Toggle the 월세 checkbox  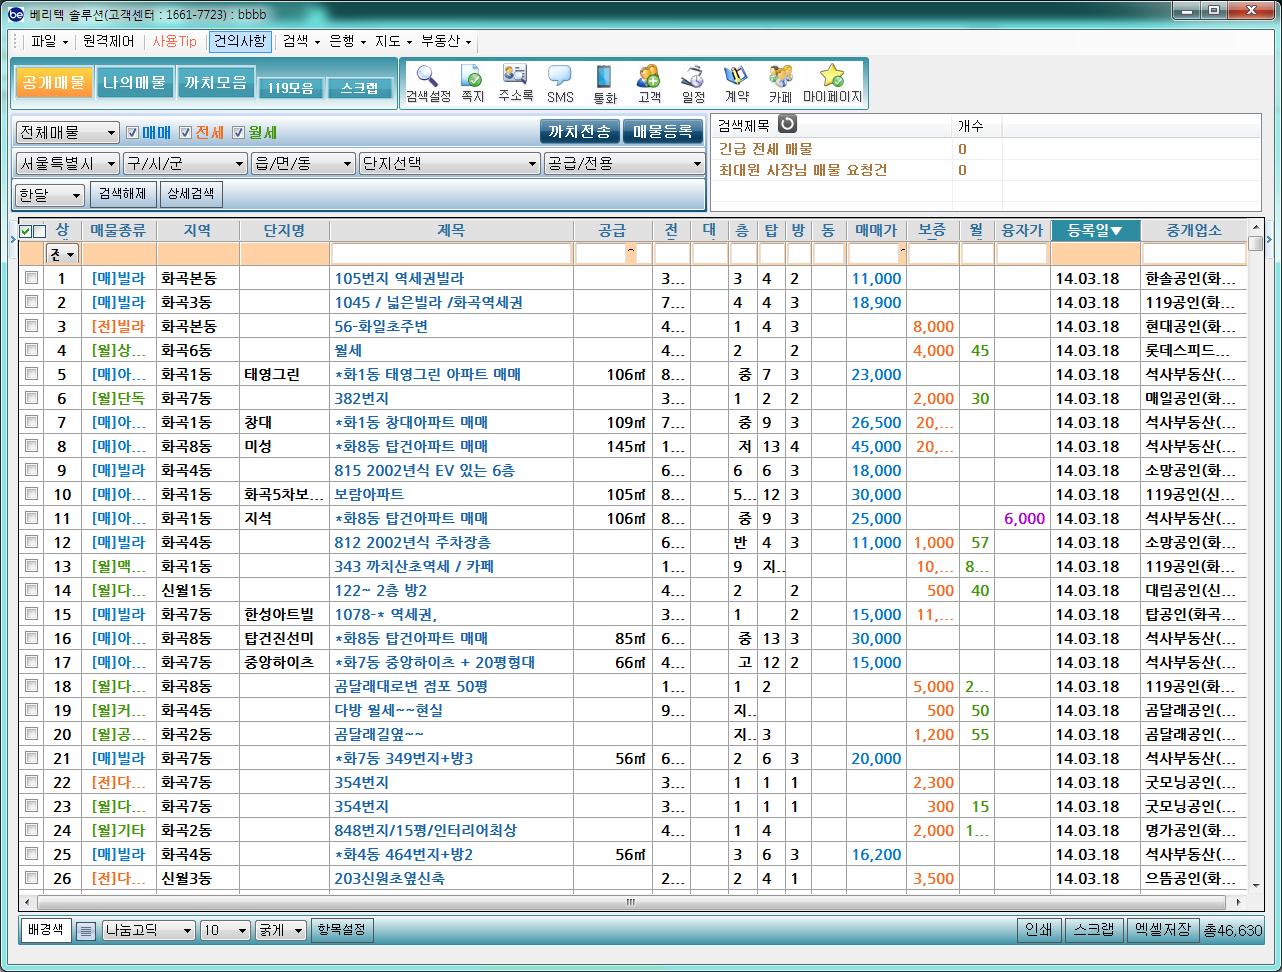coord(239,132)
